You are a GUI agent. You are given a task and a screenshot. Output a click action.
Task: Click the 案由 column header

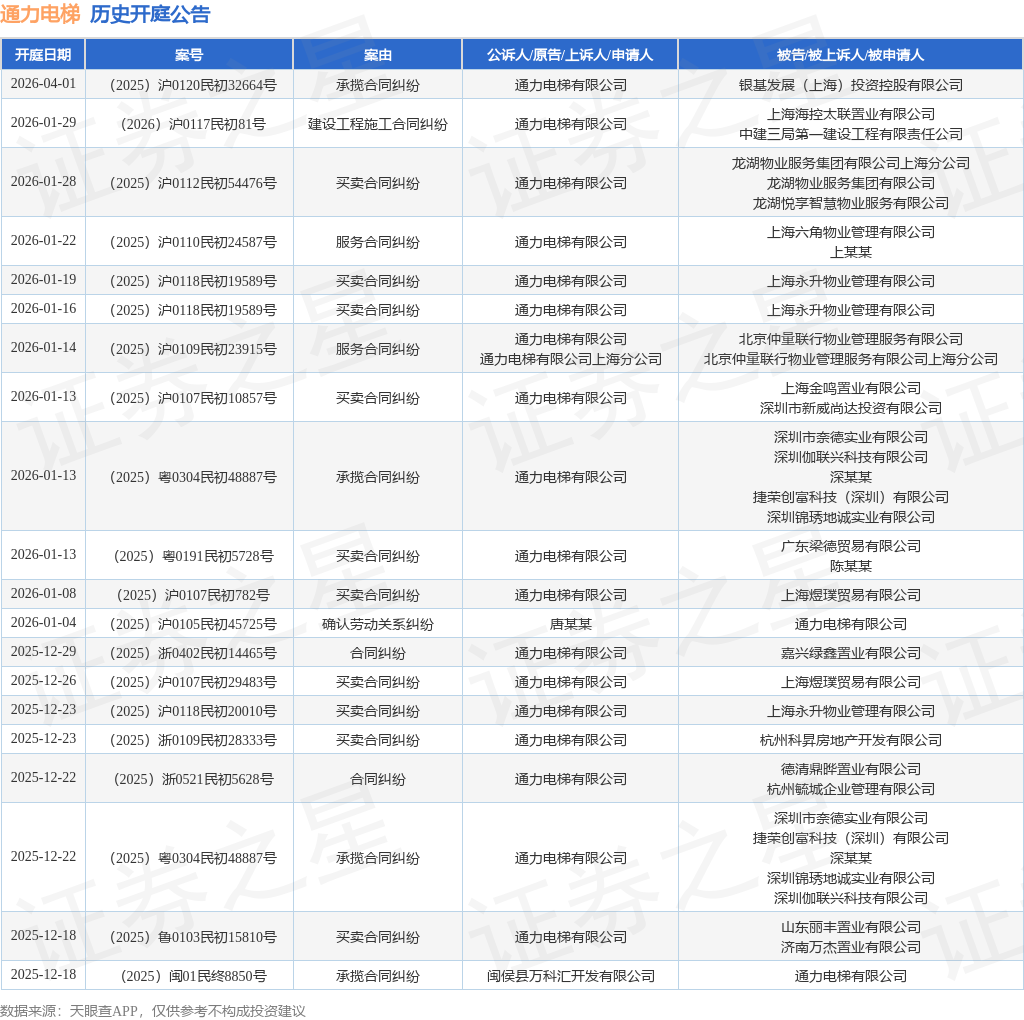(x=377, y=55)
